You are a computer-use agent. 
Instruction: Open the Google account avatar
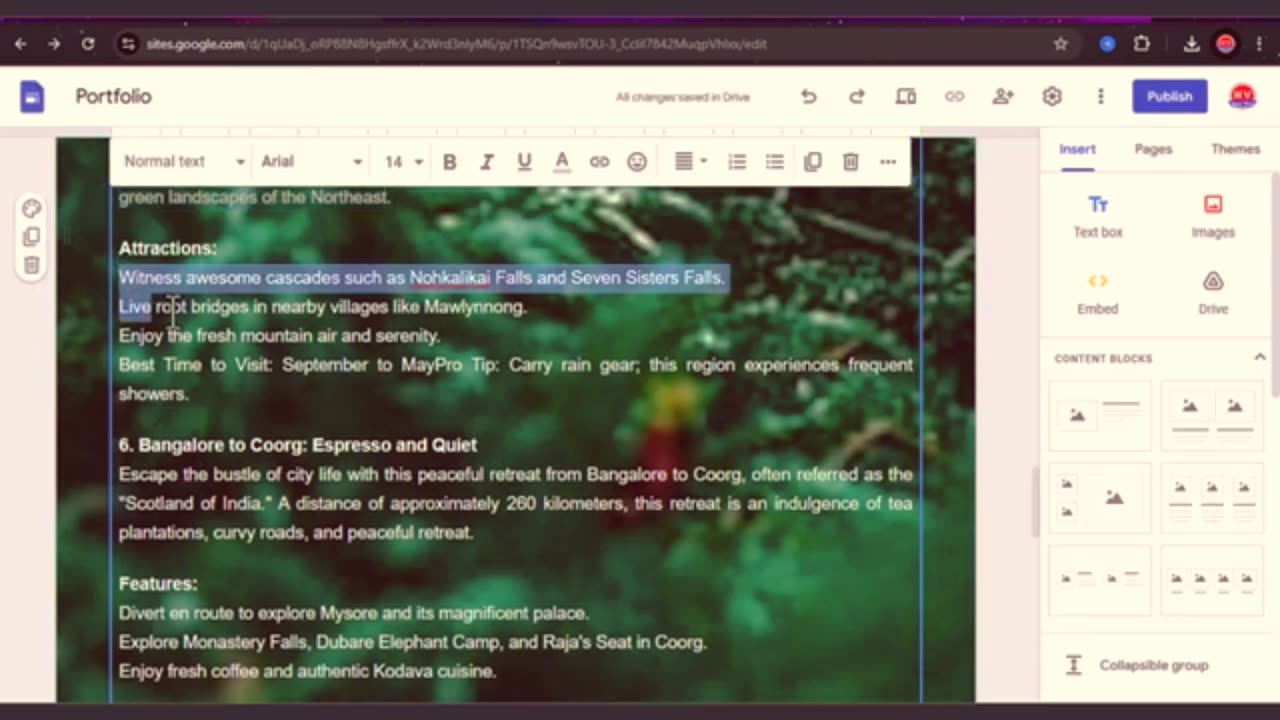coord(1242,97)
